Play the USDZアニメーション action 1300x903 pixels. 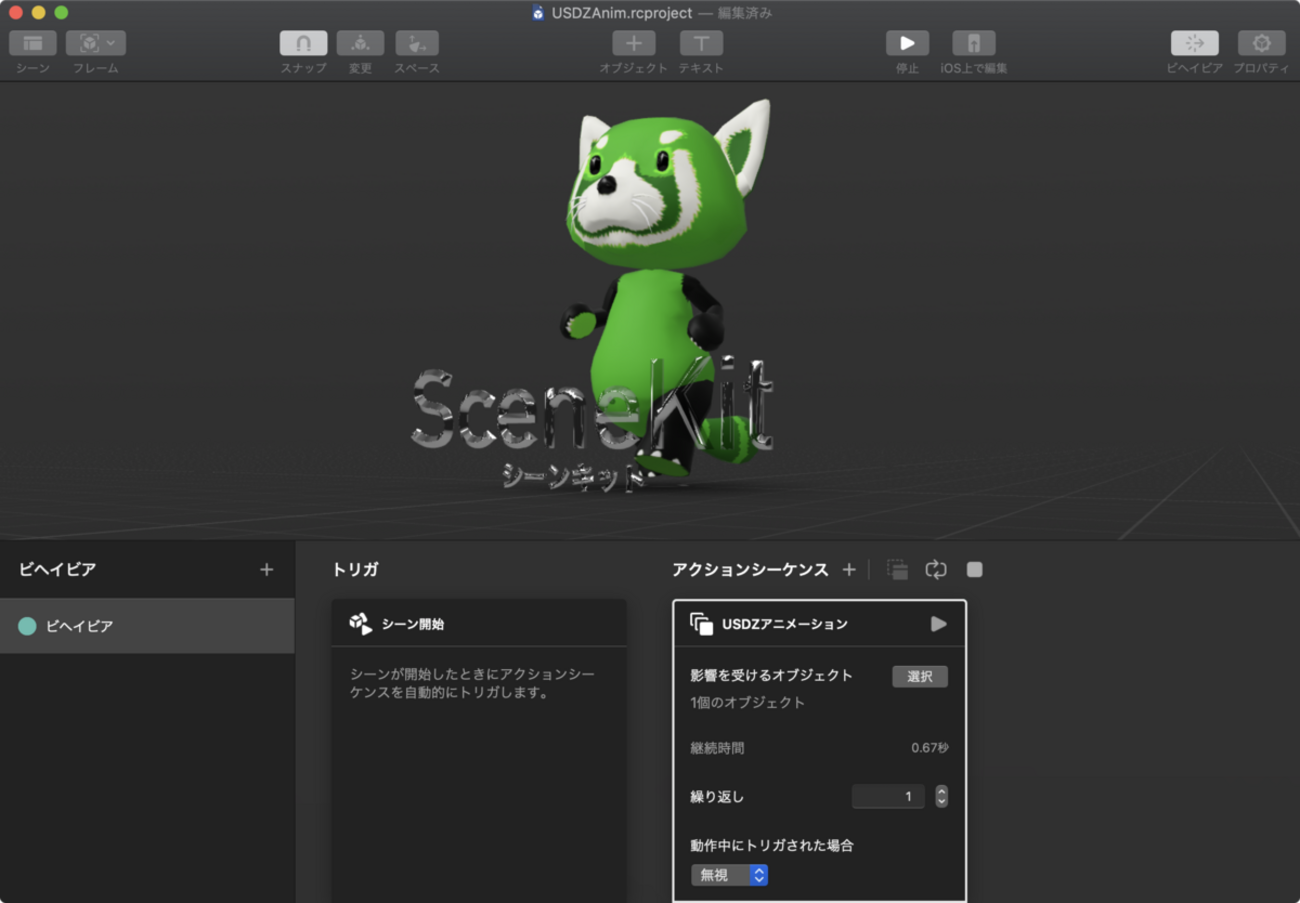pos(938,624)
